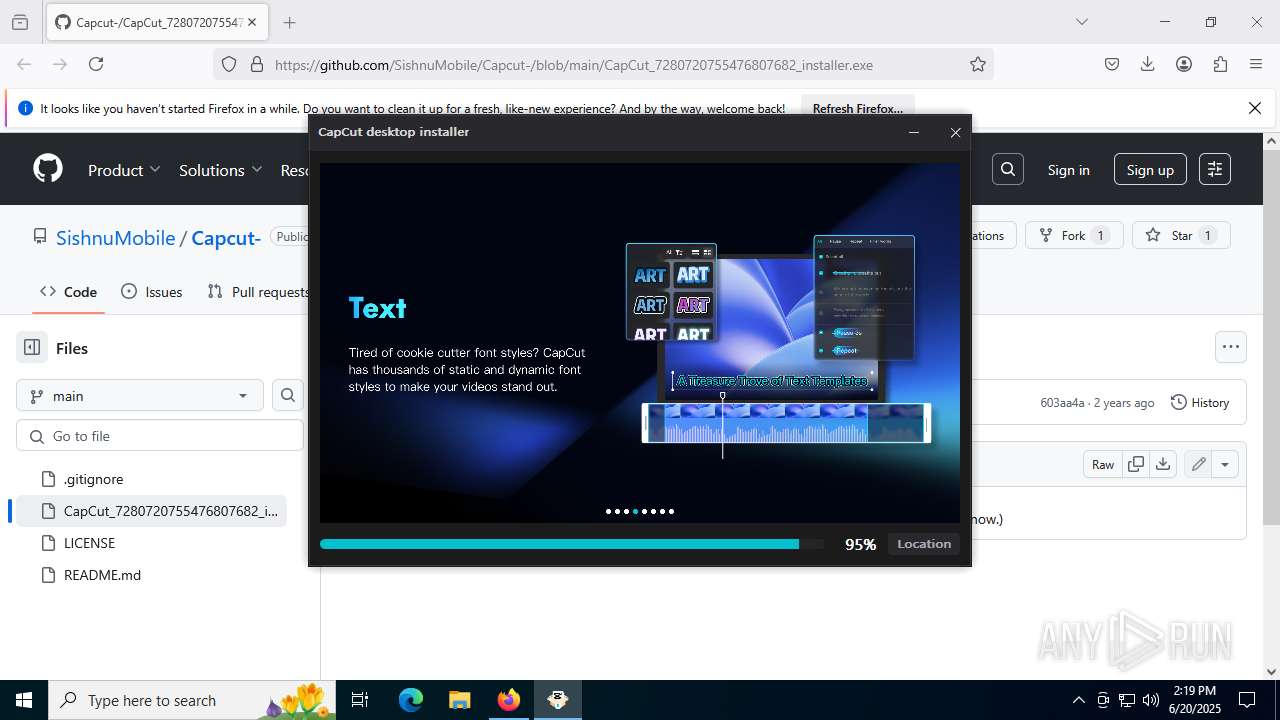Screen dimensions: 1280x720
Task: Expand edit options dropdown arrow
Action: tap(1225, 464)
